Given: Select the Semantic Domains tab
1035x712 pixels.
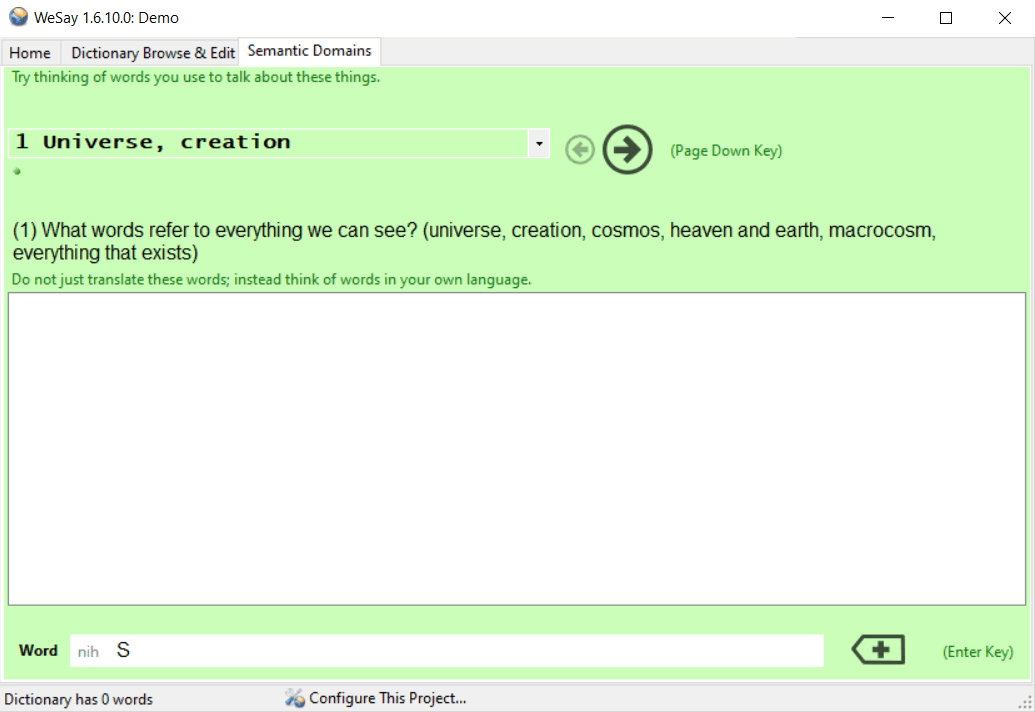Looking at the screenshot, I should coord(309,50).
